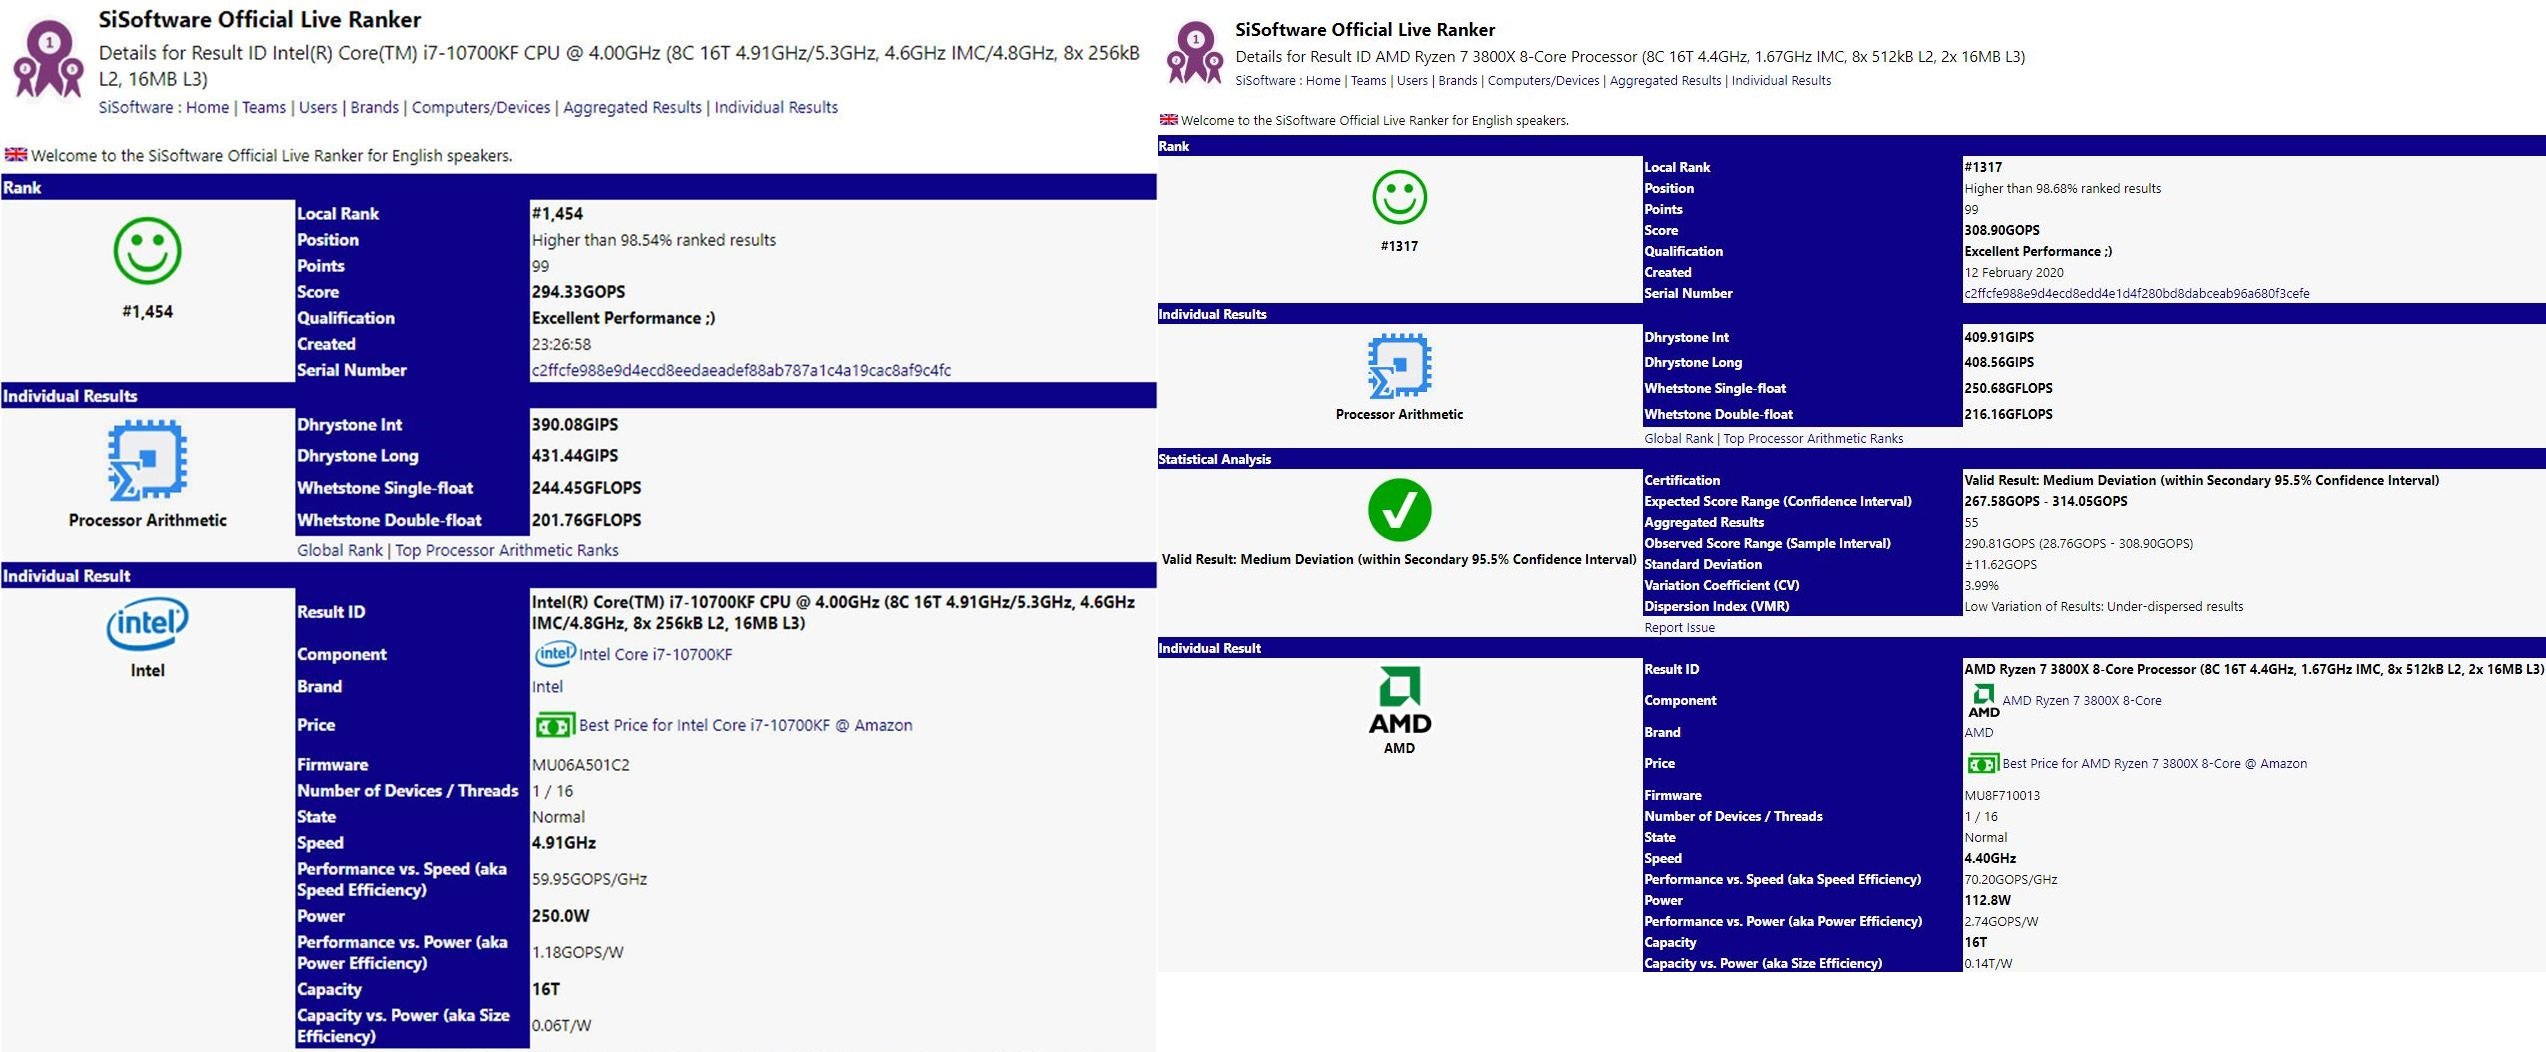The image size is (2546, 1052).
Task: Click Best Price for Intel Core i7-10700KF @ Amazon
Action: point(746,726)
